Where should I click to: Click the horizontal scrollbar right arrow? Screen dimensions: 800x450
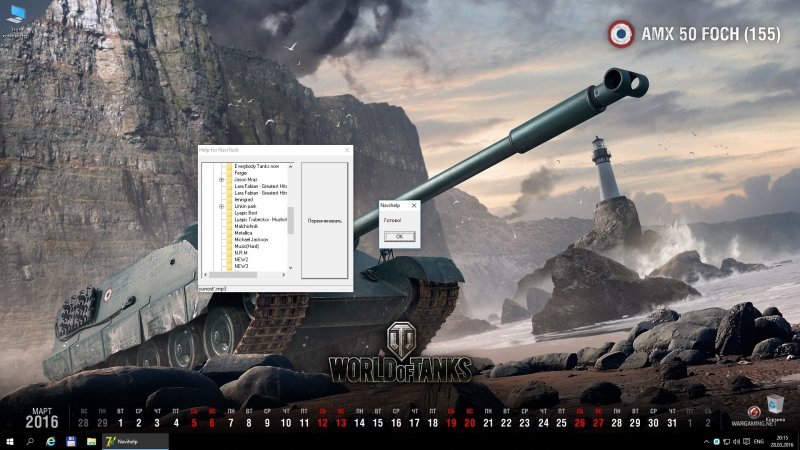(284, 274)
